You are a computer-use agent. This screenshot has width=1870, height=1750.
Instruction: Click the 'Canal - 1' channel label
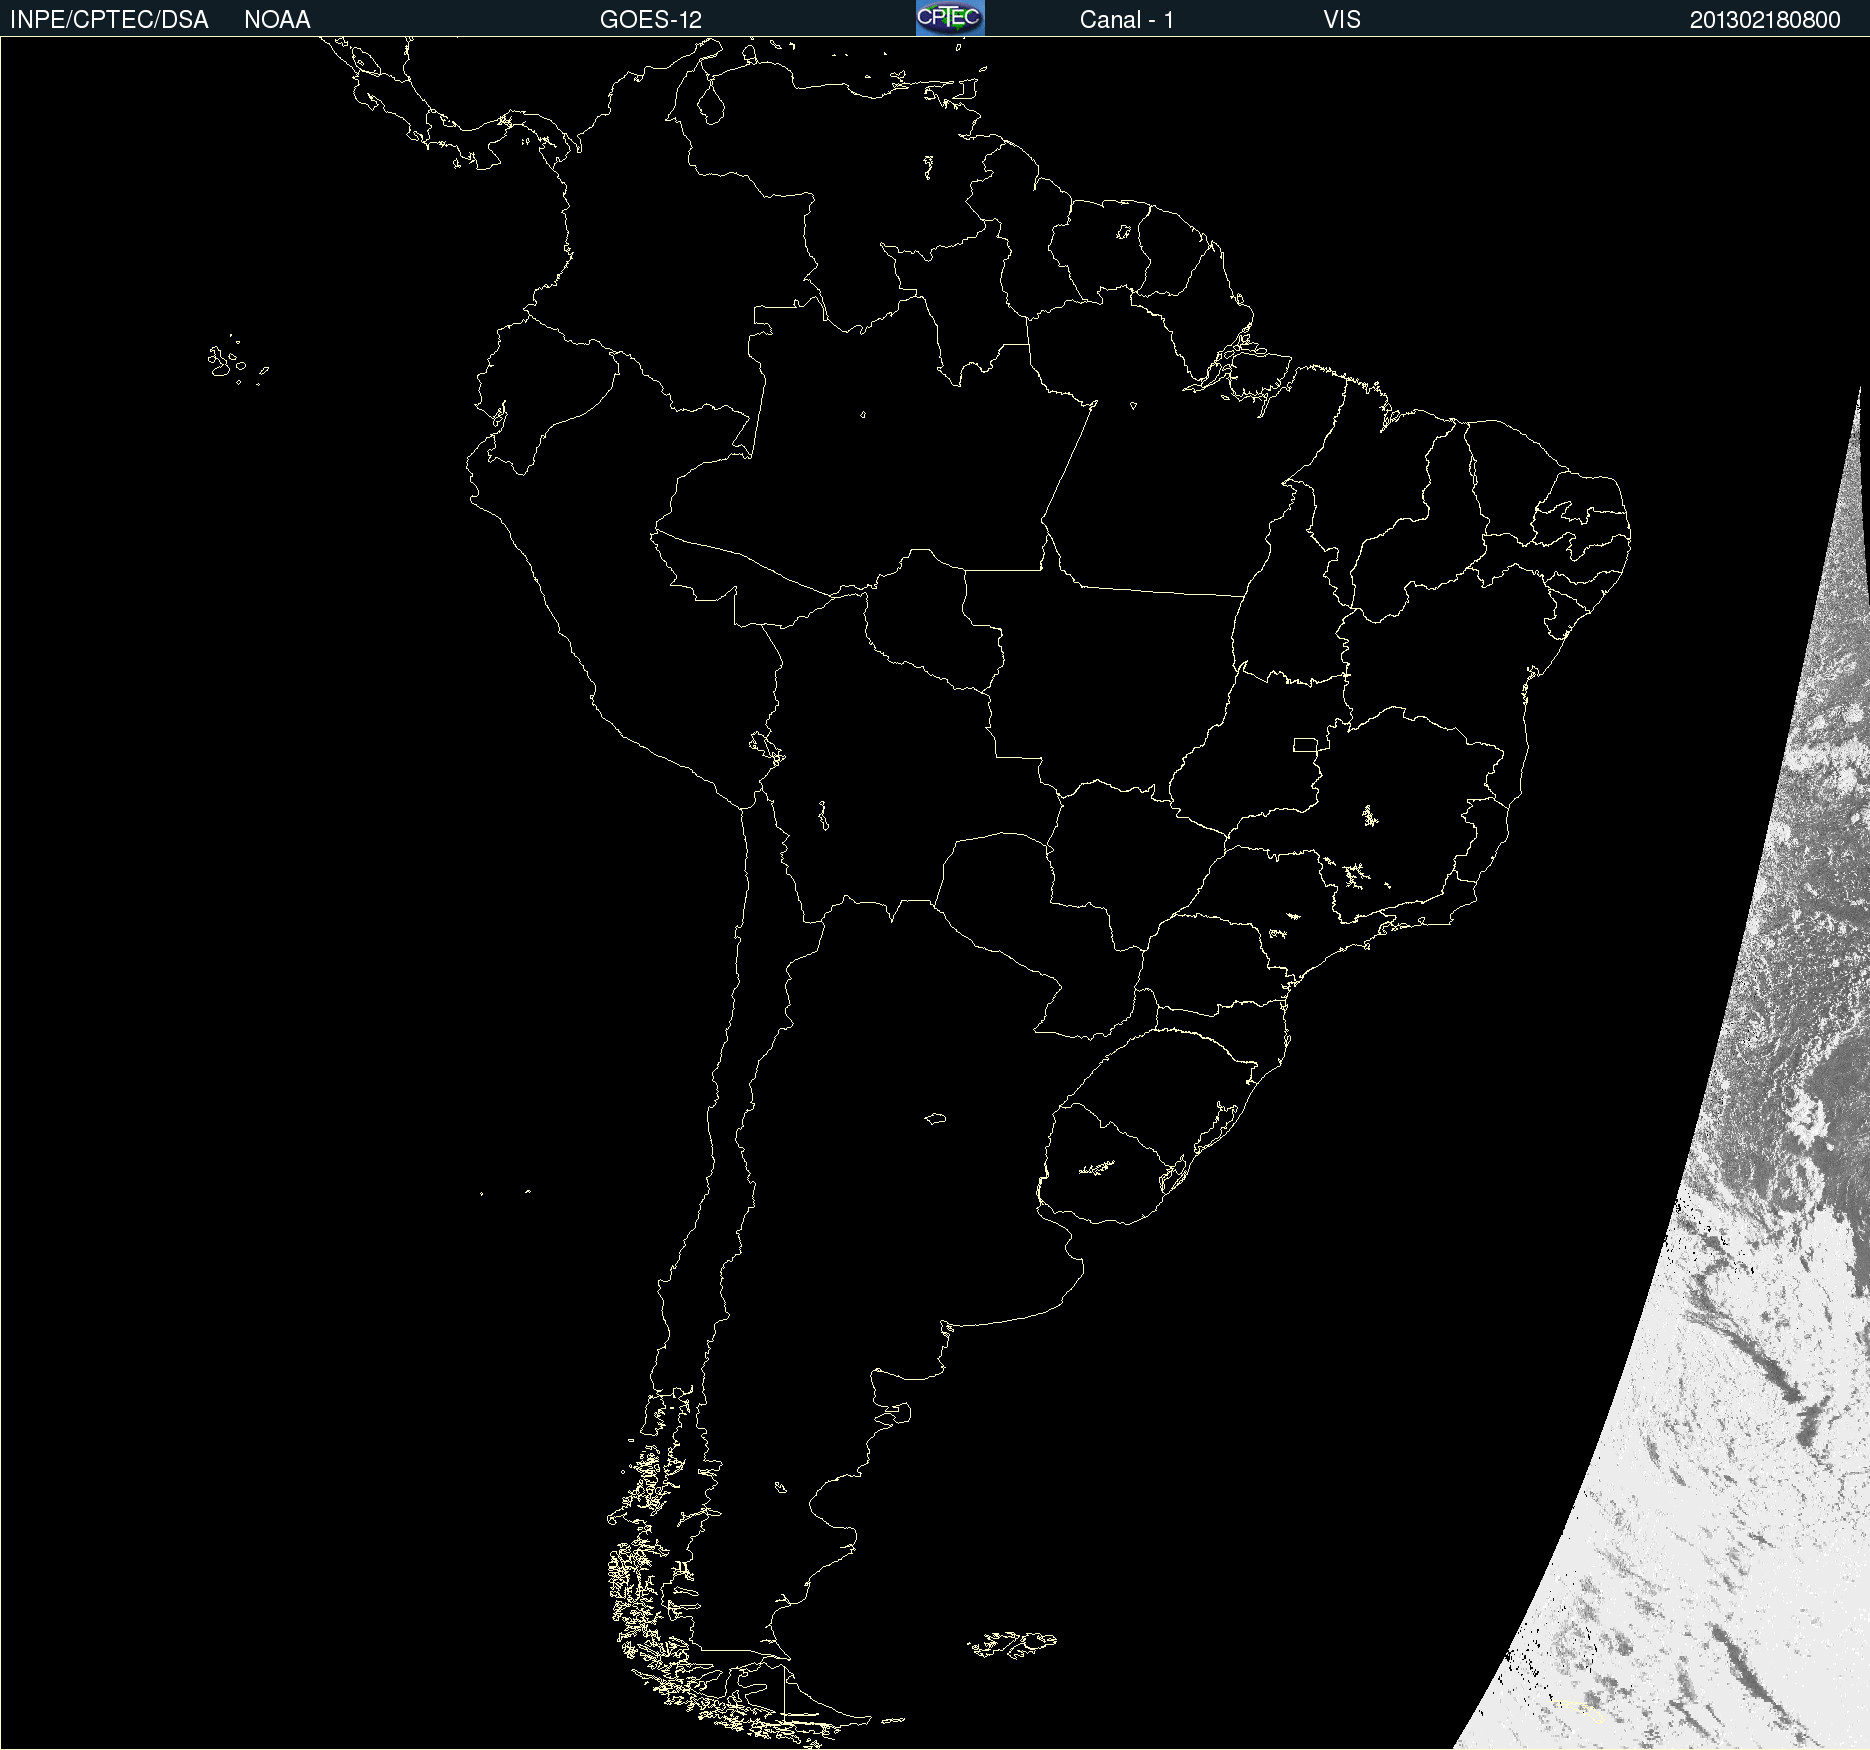[x=1127, y=20]
